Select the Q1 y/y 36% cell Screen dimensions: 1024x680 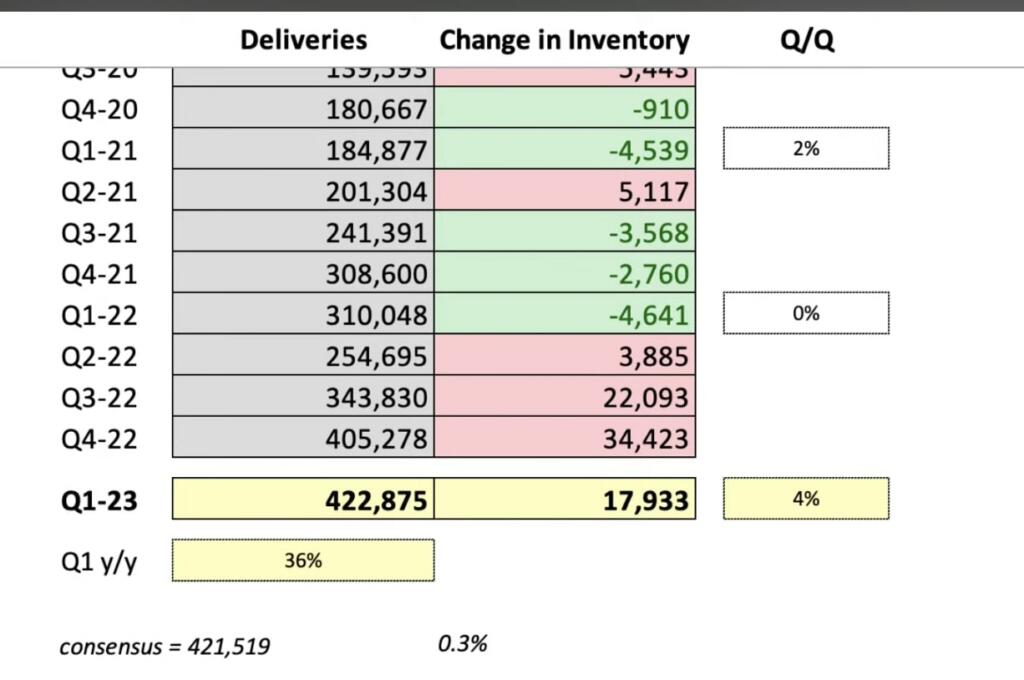point(303,561)
